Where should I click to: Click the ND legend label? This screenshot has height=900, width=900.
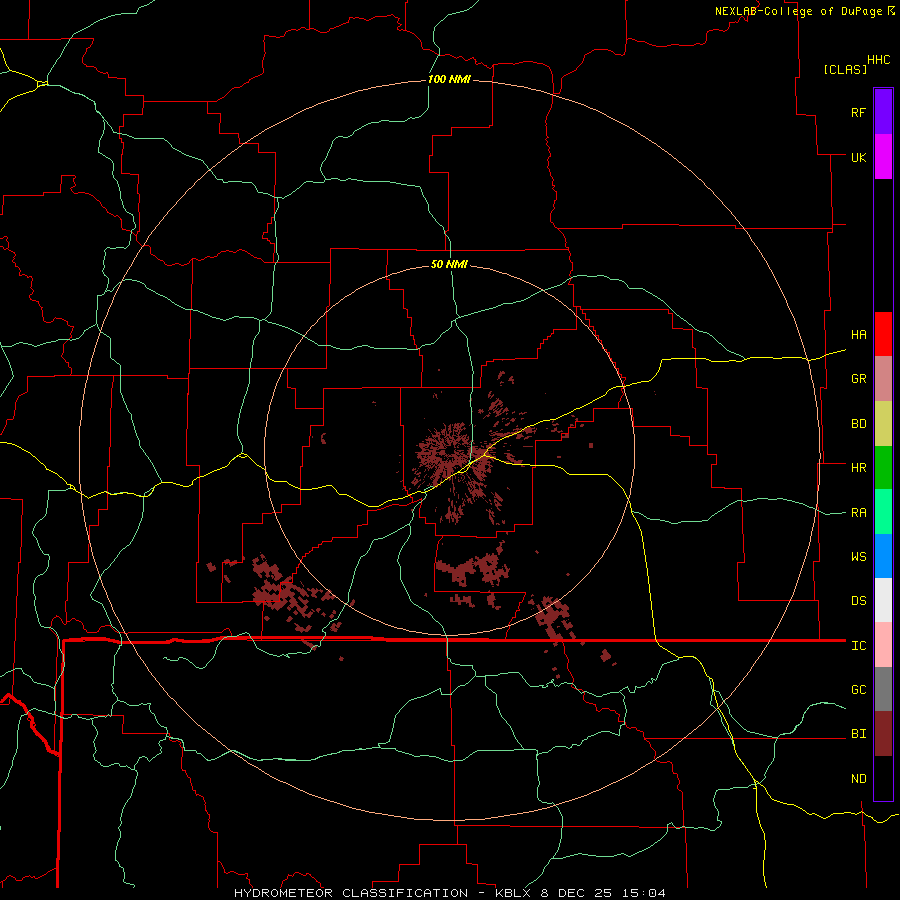(858, 779)
